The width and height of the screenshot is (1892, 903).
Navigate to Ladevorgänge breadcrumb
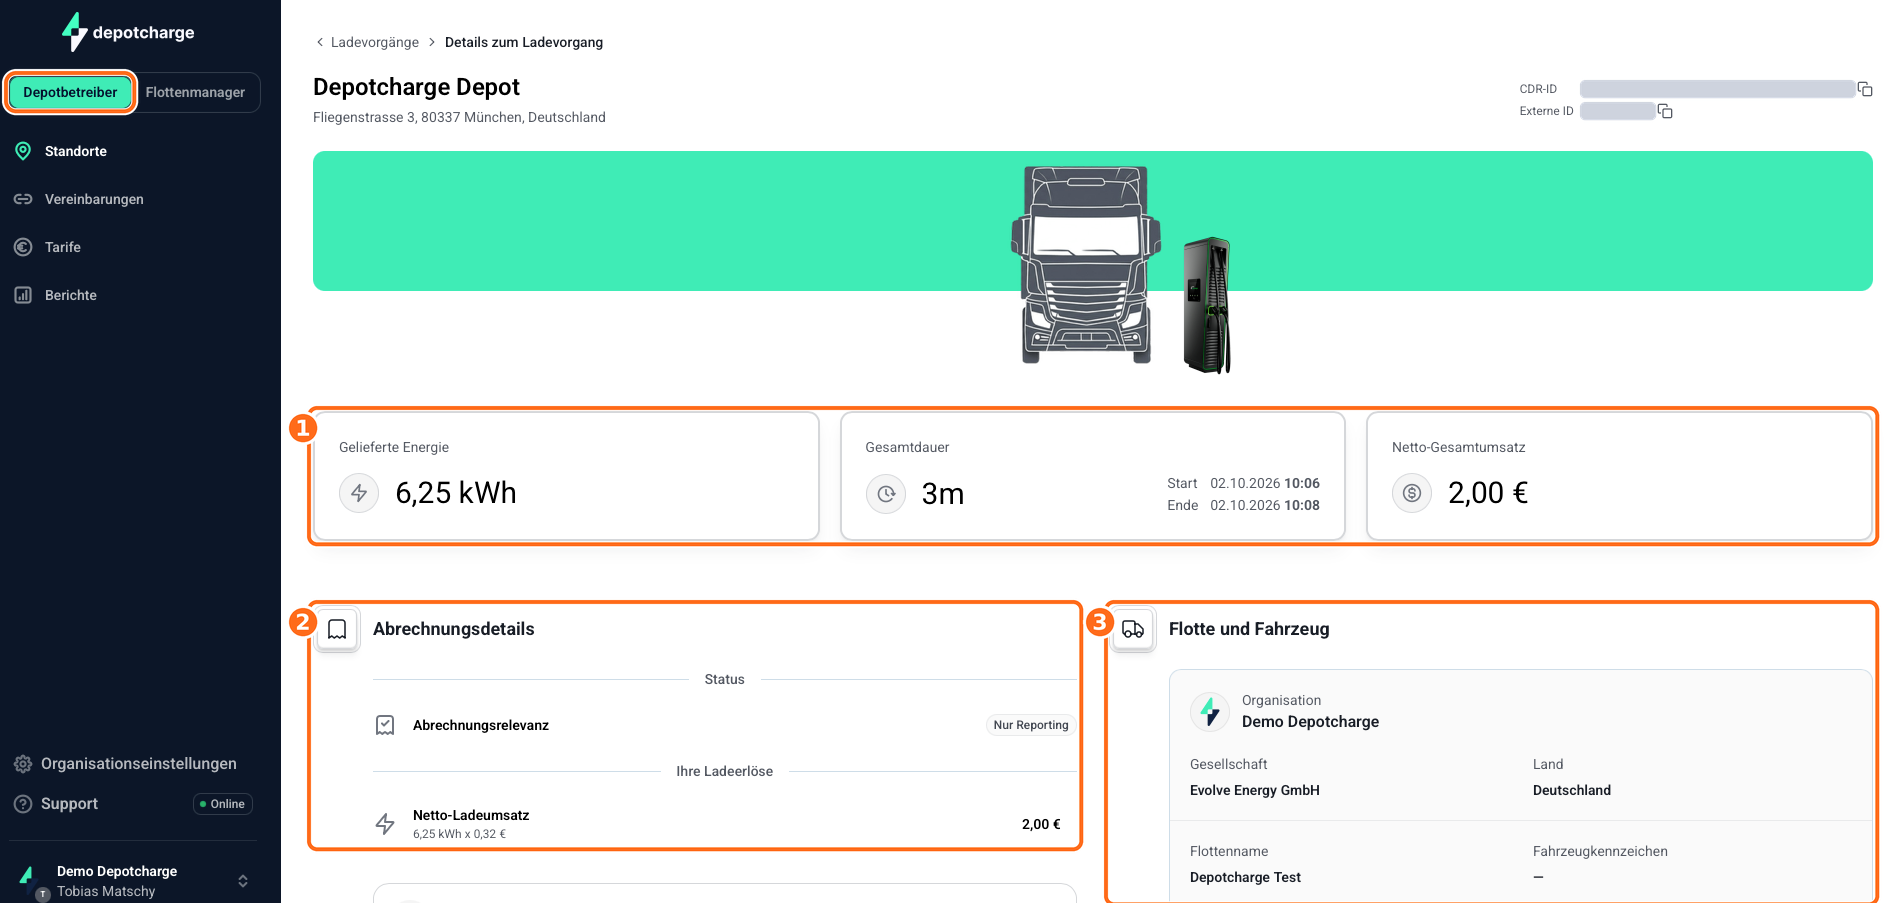(375, 42)
